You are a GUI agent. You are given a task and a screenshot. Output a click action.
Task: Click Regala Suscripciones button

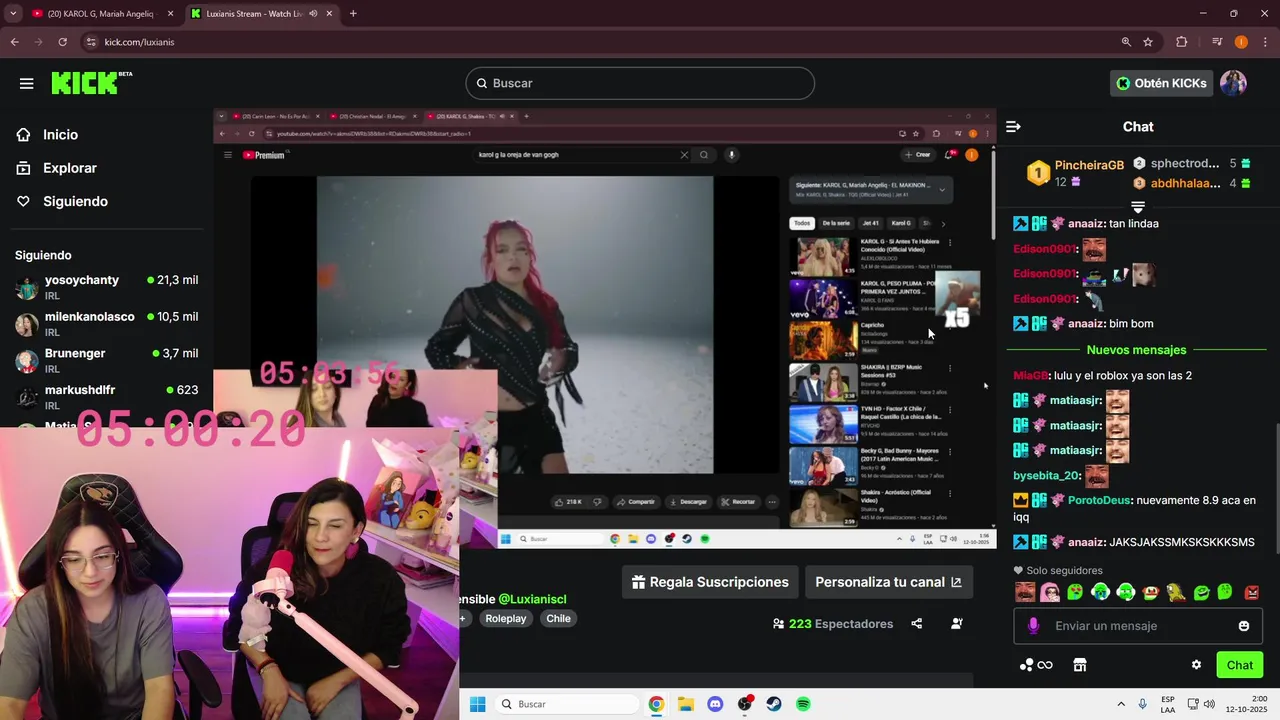pos(710,582)
